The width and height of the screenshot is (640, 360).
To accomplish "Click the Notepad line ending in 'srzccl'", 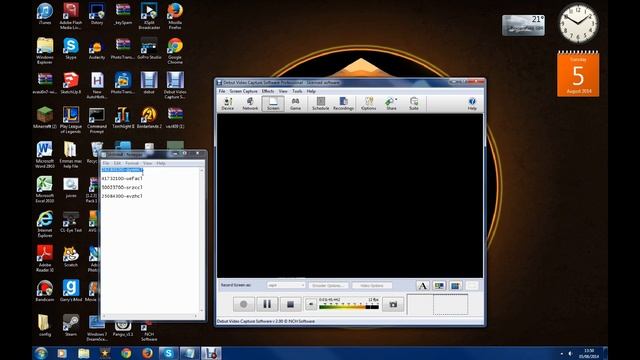I will pyautogui.click(x=122, y=187).
